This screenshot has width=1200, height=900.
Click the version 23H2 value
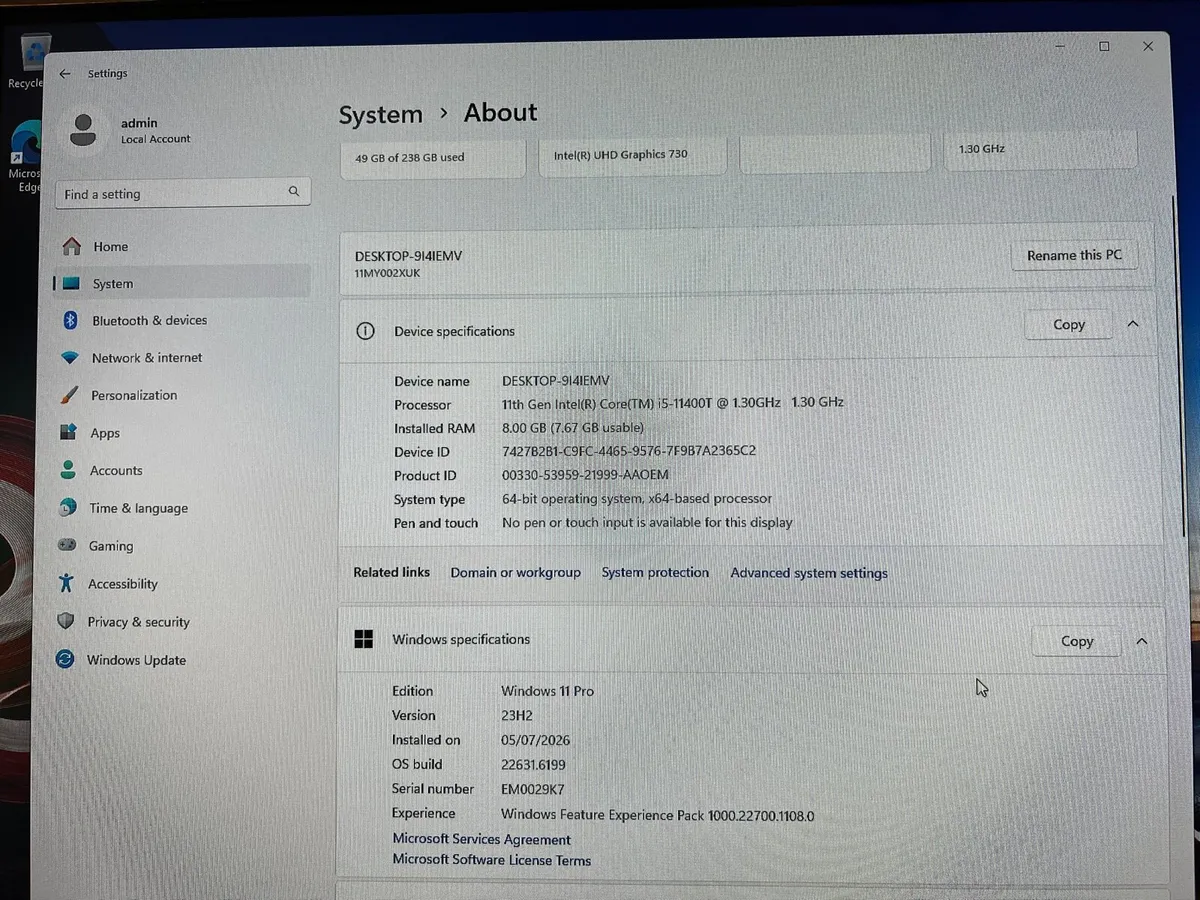[x=518, y=716]
